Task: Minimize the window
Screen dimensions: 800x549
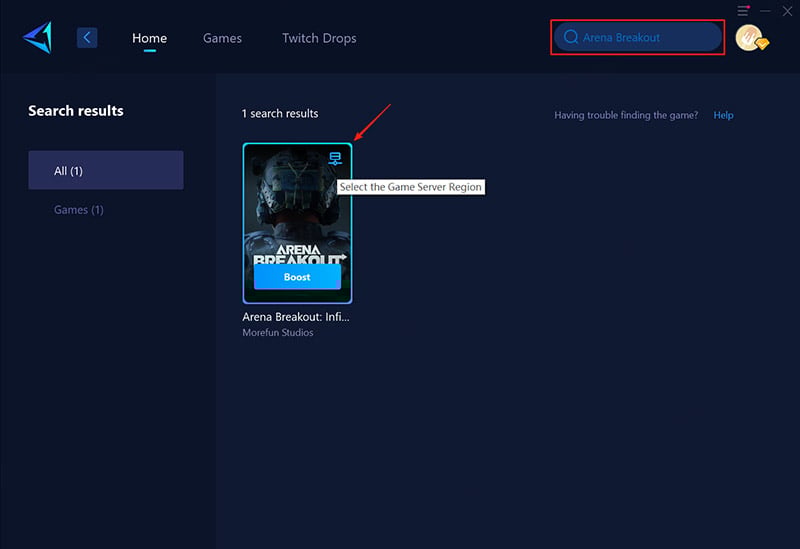Action: pos(765,11)
